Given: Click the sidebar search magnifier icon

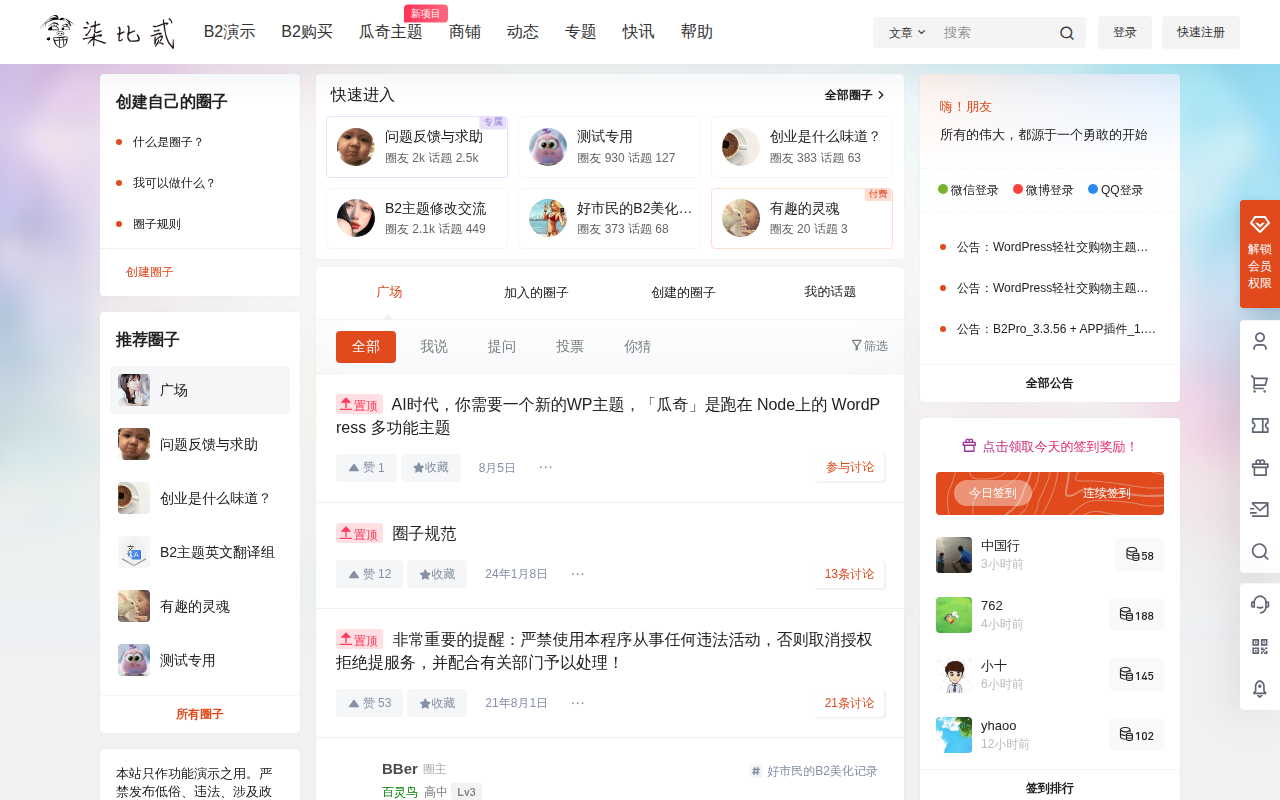Looking at the screenshot, I should click(x=1260, y=551).
